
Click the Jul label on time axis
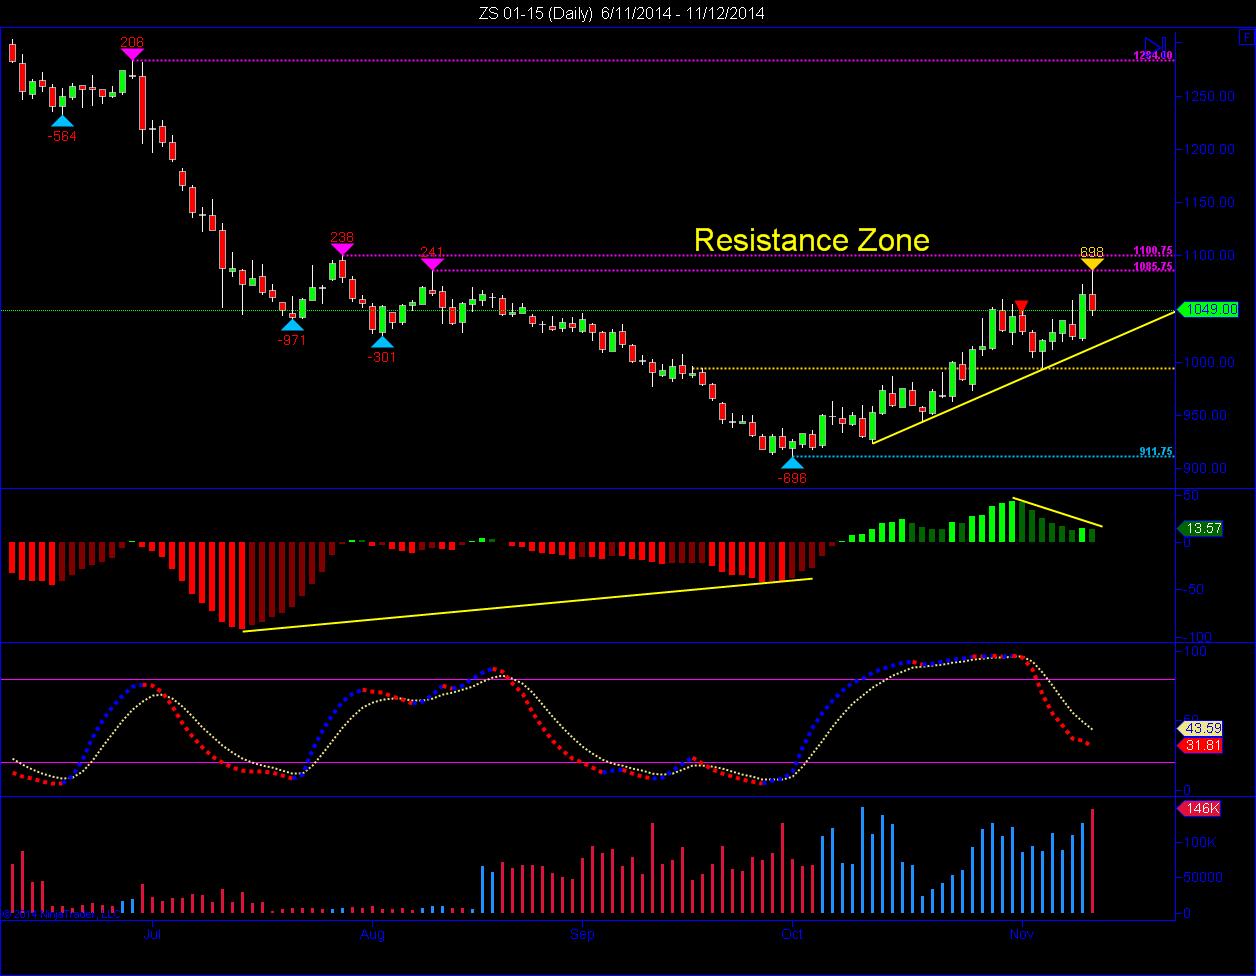tap(153, 935)
